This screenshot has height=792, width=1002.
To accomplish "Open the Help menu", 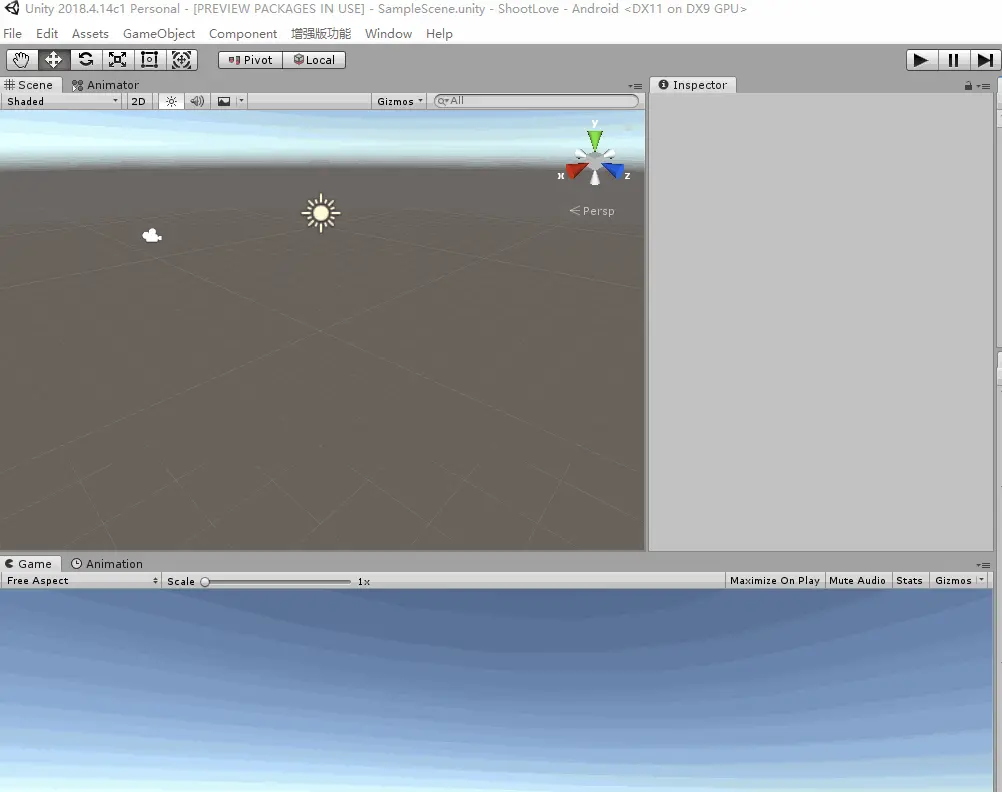I will tap(439, 33).
